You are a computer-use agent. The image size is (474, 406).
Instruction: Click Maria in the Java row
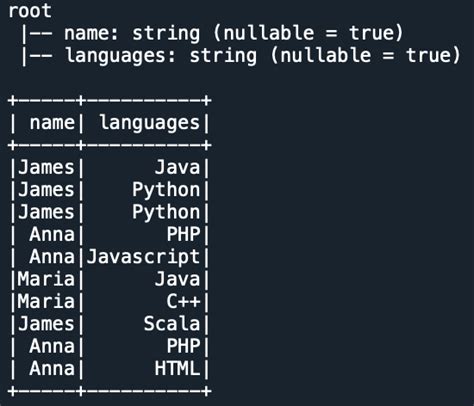click(46, 279)
